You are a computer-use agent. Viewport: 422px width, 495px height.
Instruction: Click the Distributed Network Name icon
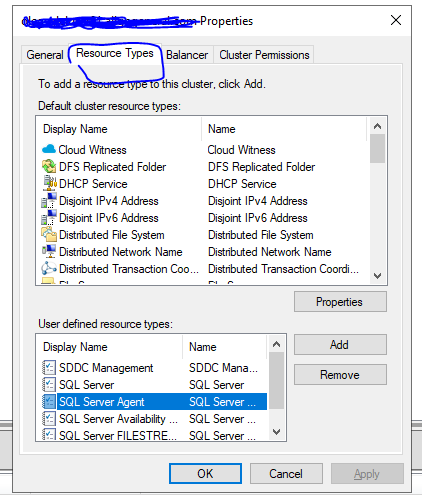49,251
